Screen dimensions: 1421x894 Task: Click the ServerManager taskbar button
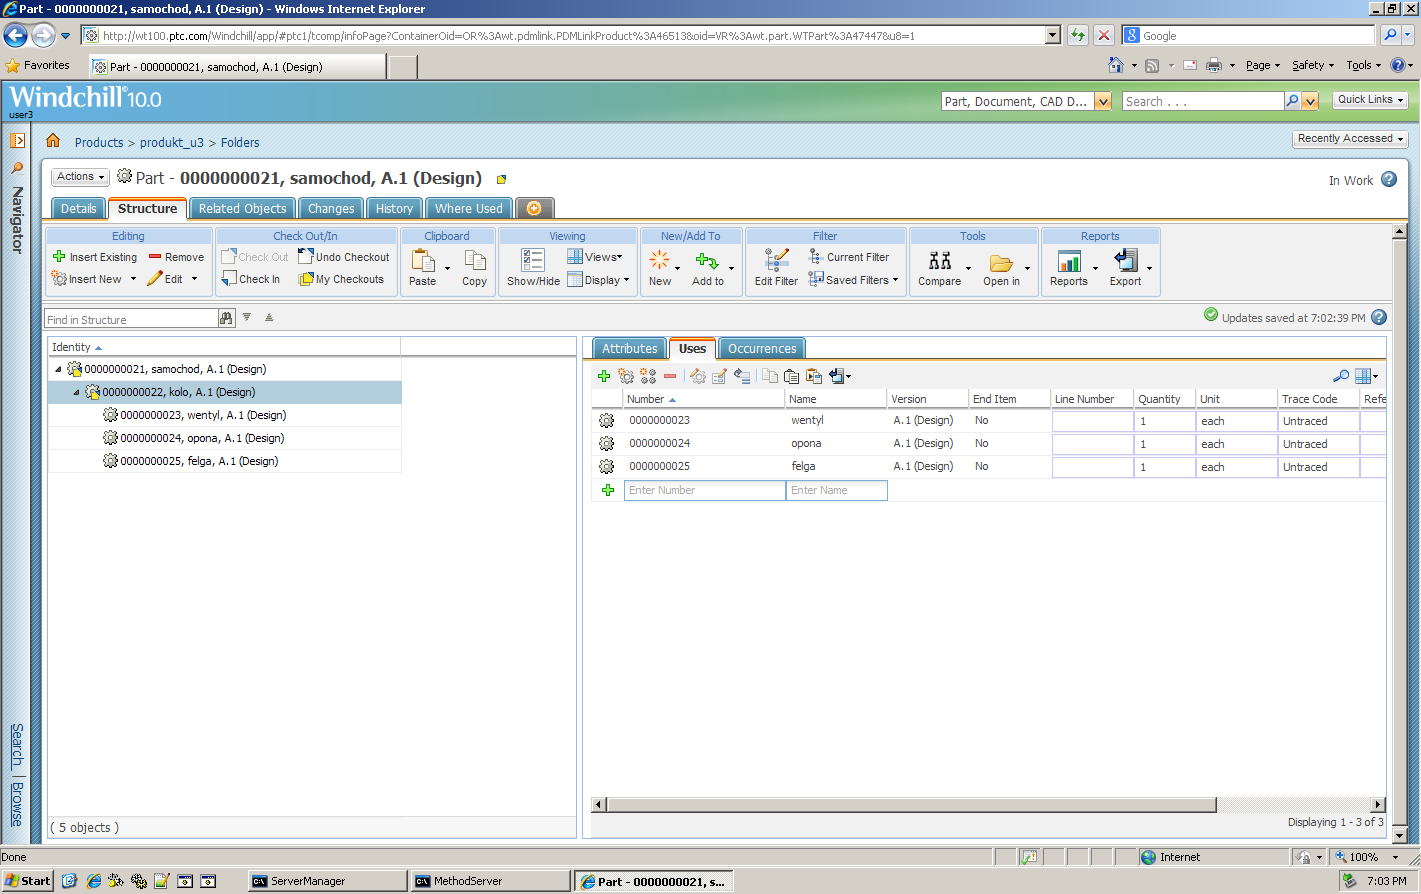(x=327, y=881)
